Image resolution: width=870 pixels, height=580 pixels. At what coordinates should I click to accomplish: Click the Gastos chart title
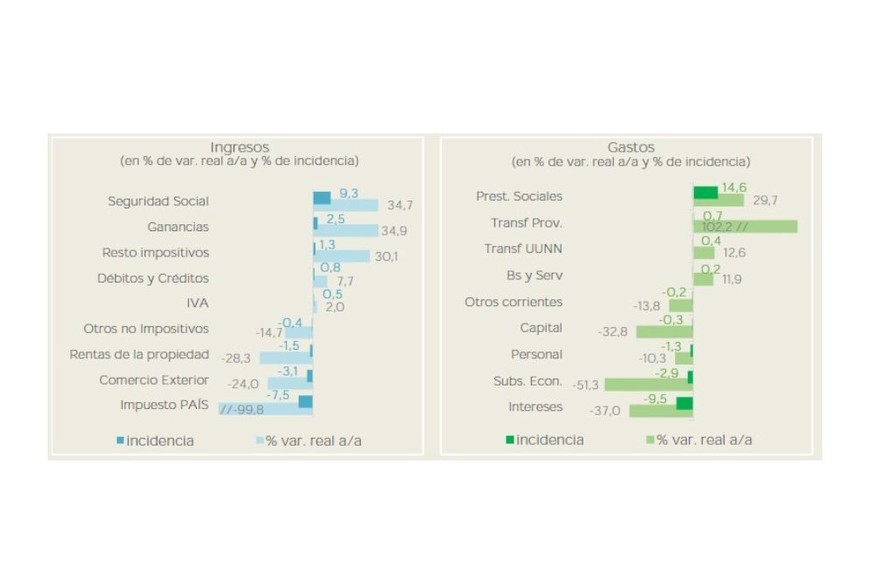(x=630, y=147)
